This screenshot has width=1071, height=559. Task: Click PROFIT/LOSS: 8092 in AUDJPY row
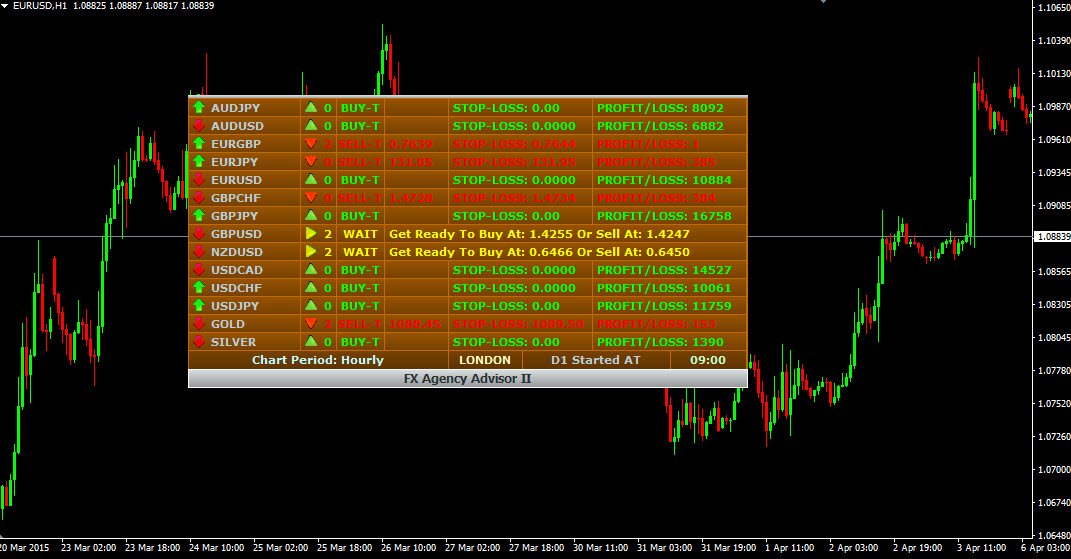[x=660, y=108]
